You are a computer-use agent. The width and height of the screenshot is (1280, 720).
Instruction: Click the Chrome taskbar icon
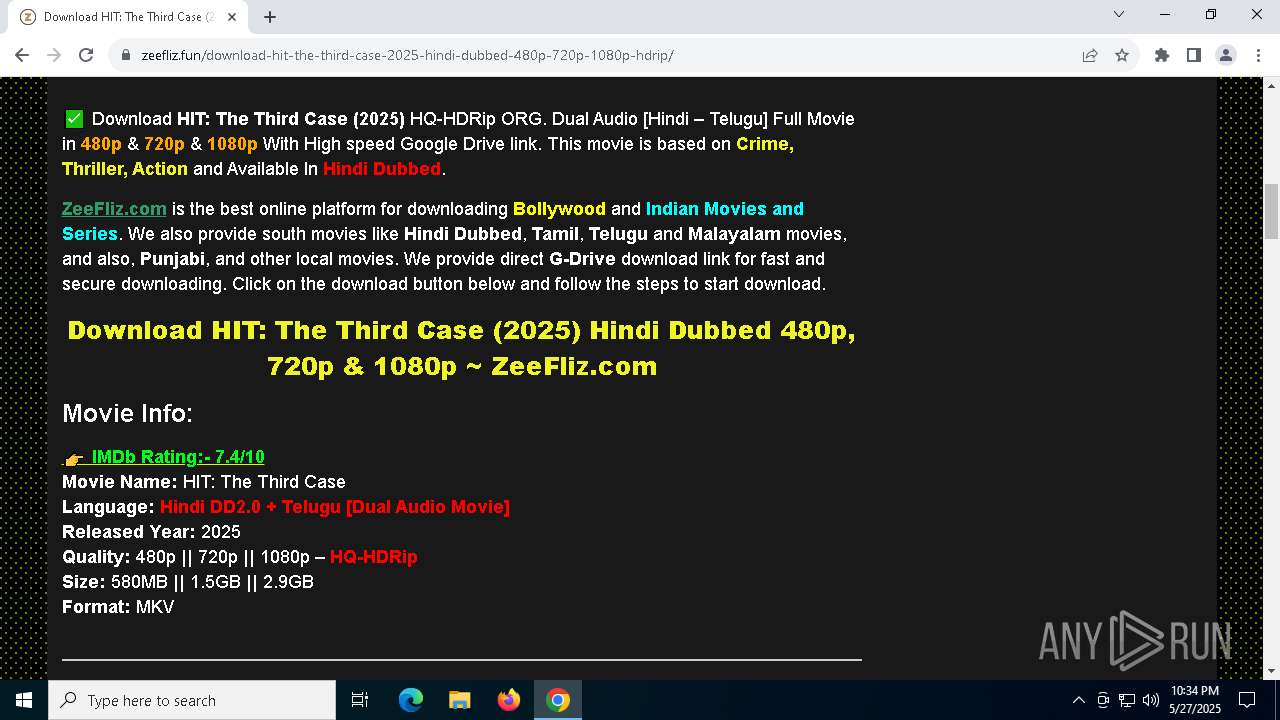(x=558, y=700)
